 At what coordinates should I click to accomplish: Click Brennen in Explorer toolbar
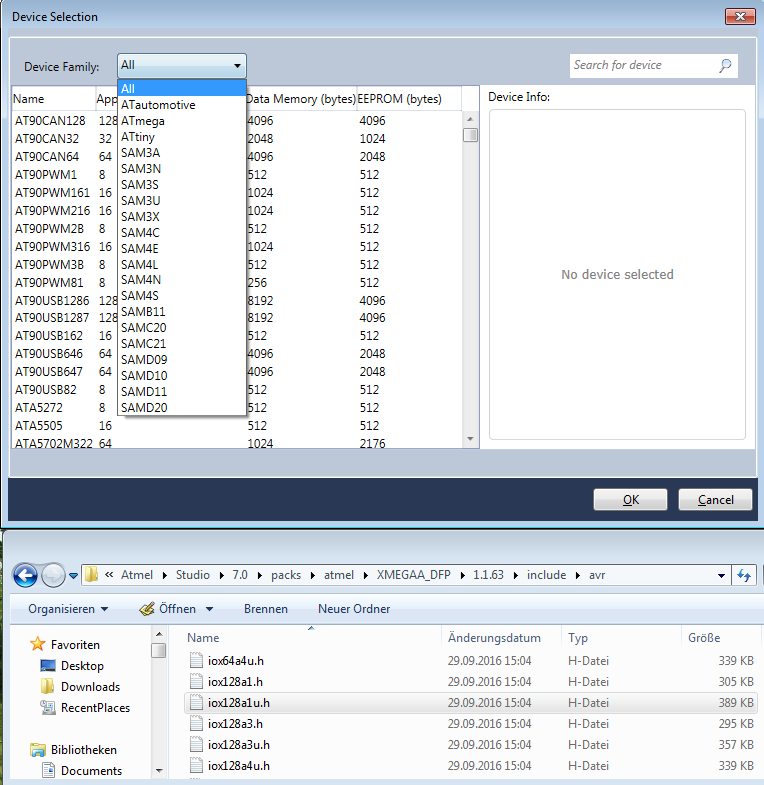click(266, 609)
